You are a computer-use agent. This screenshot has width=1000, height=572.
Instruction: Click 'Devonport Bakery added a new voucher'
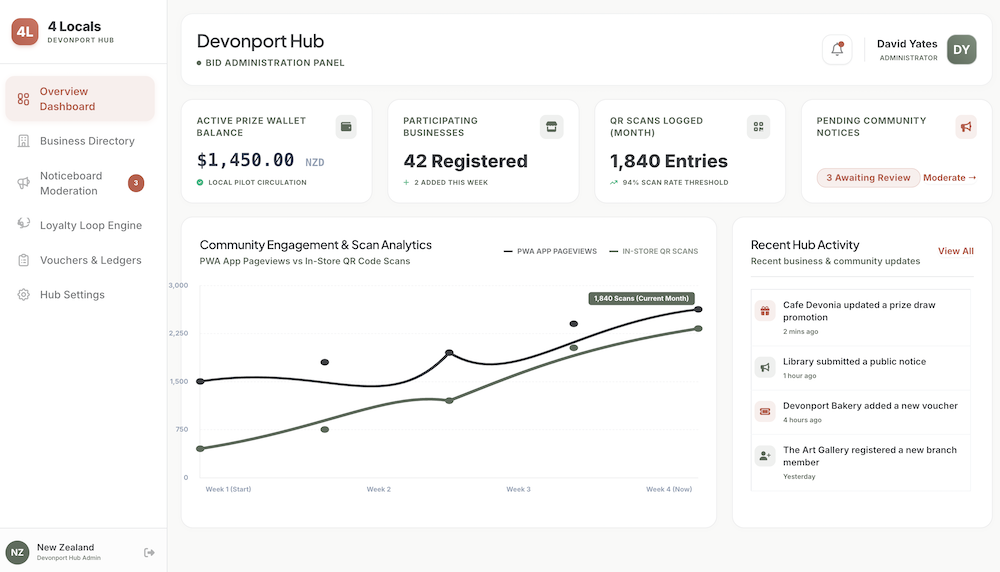870,406
